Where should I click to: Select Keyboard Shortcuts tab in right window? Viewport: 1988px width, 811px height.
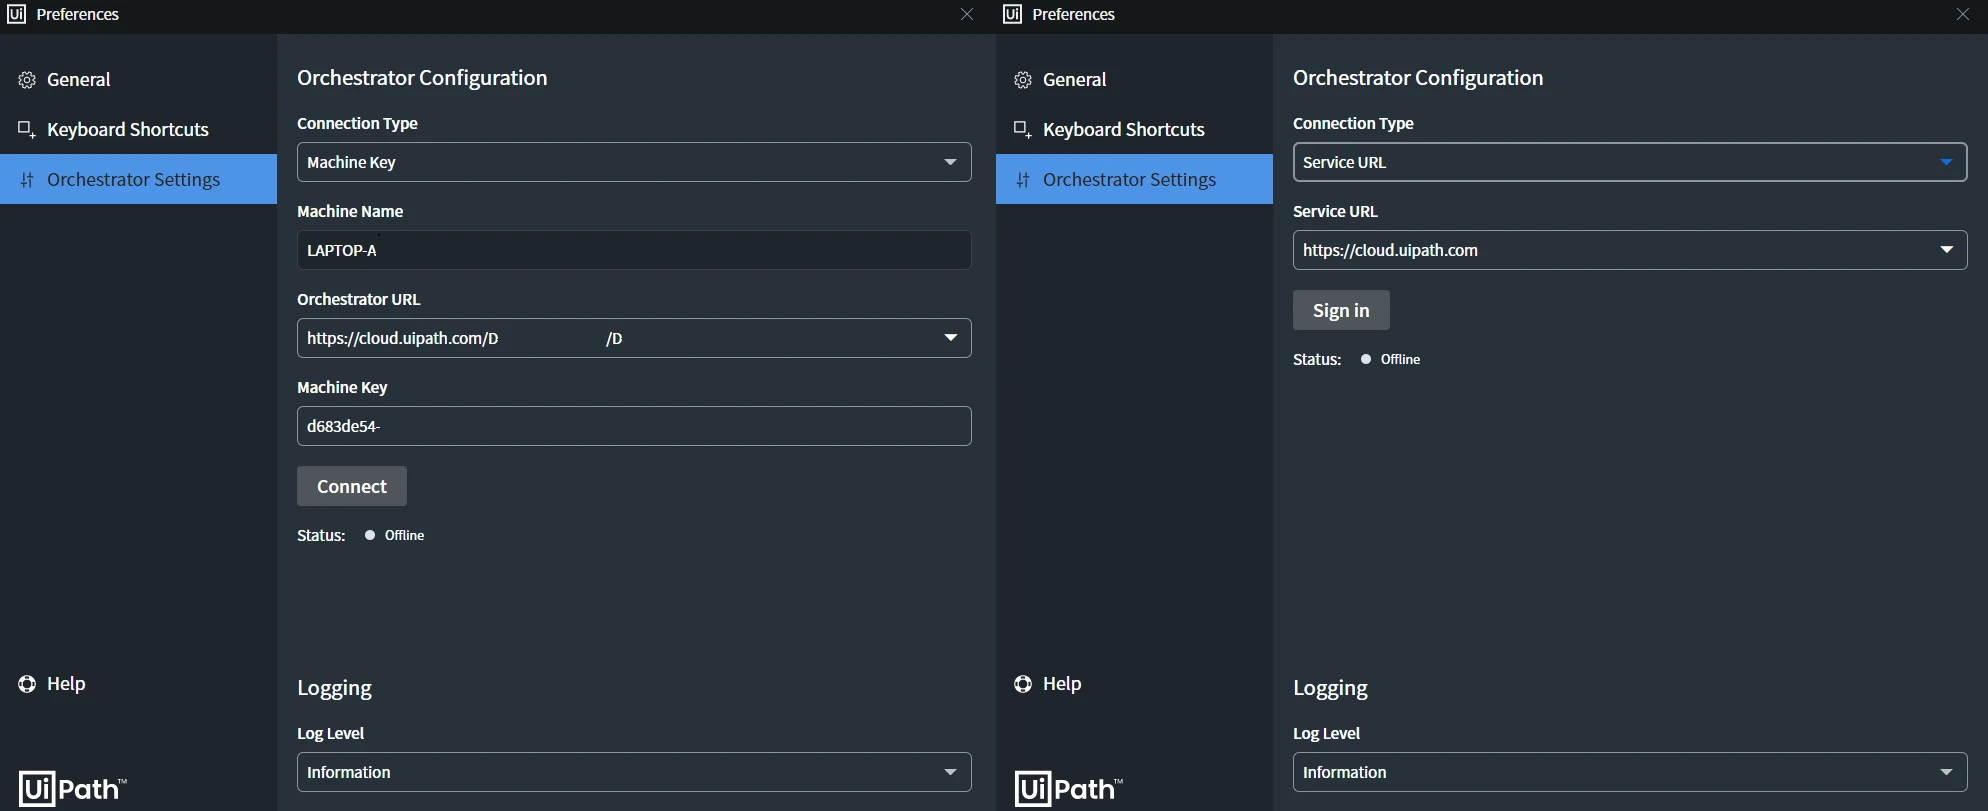point(1134,130)
